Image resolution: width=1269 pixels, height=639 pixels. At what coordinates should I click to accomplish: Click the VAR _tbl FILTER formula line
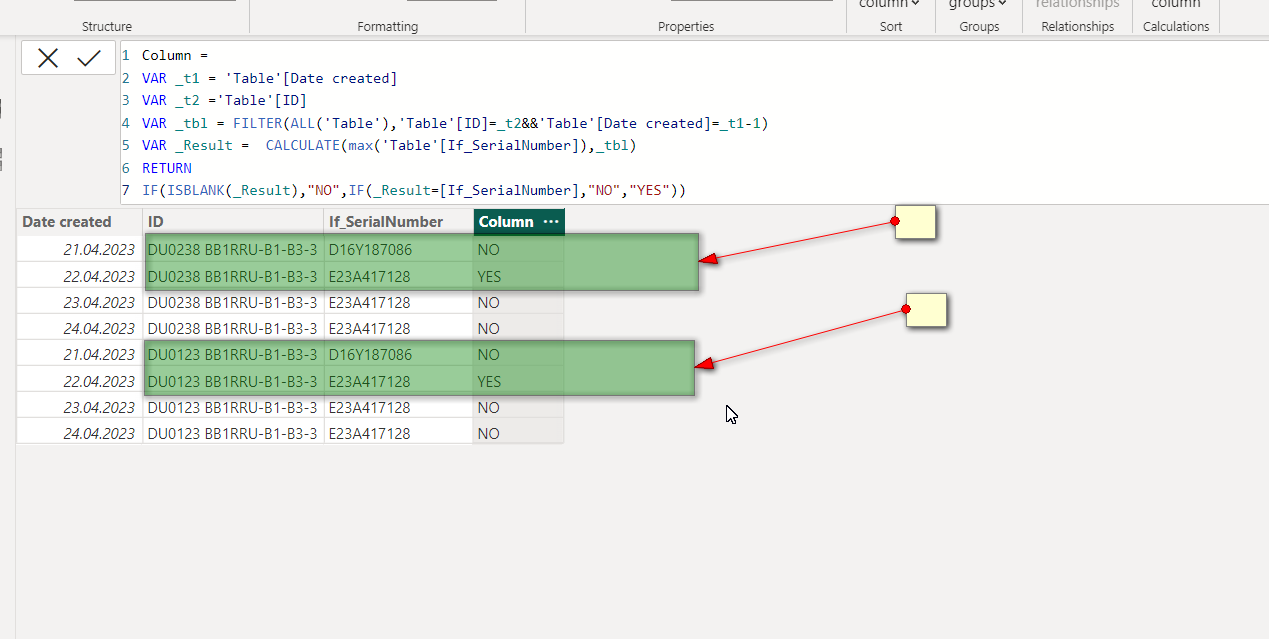point(455,123)
